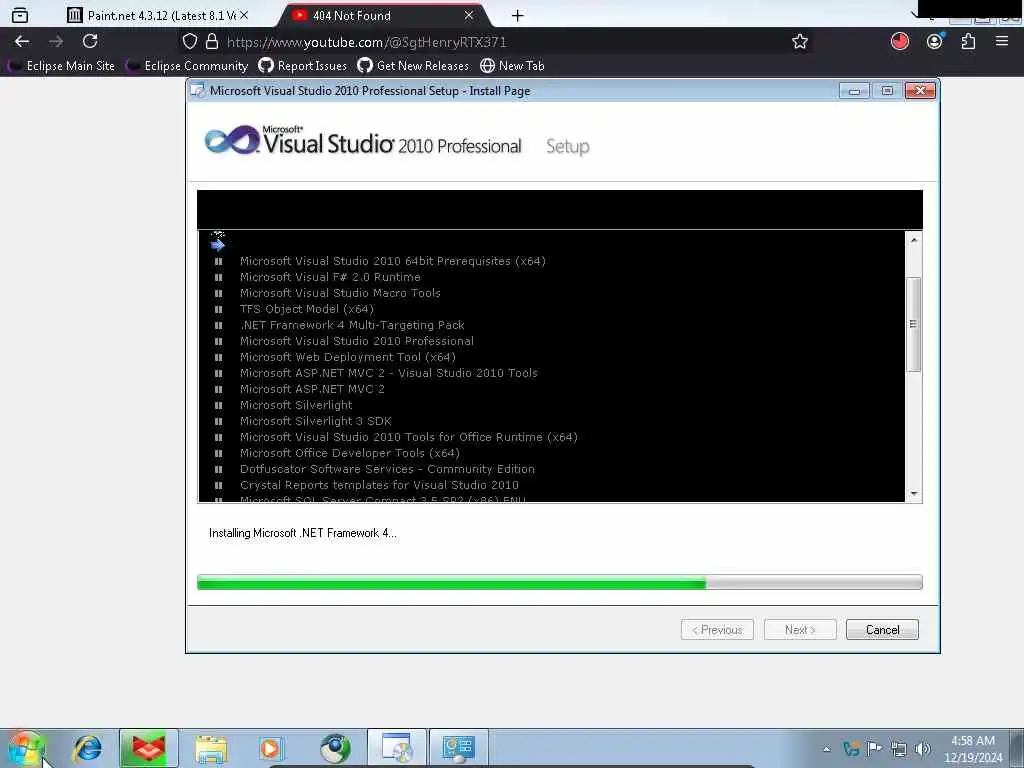Open the Get New Releases bookmark

(413, 66)
